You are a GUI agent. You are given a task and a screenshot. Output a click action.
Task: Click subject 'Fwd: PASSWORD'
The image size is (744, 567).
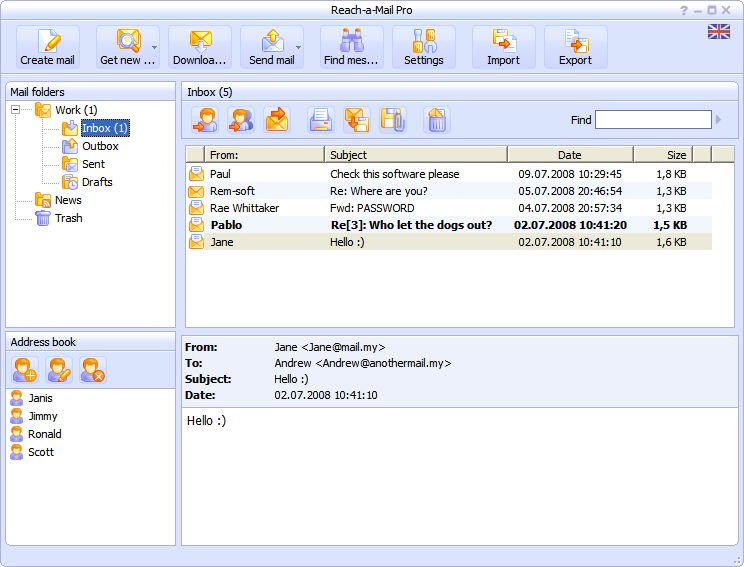[372, 208]
